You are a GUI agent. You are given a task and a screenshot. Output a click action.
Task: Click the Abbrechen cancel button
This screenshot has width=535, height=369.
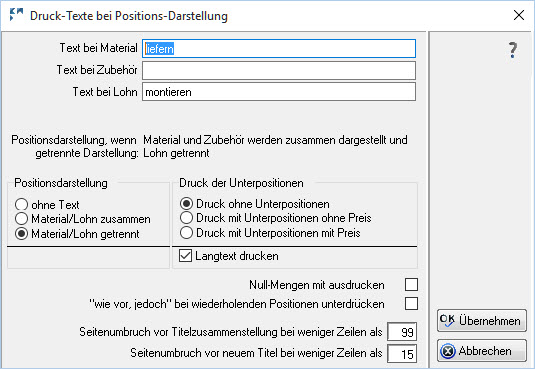click(x=481, y=351)
